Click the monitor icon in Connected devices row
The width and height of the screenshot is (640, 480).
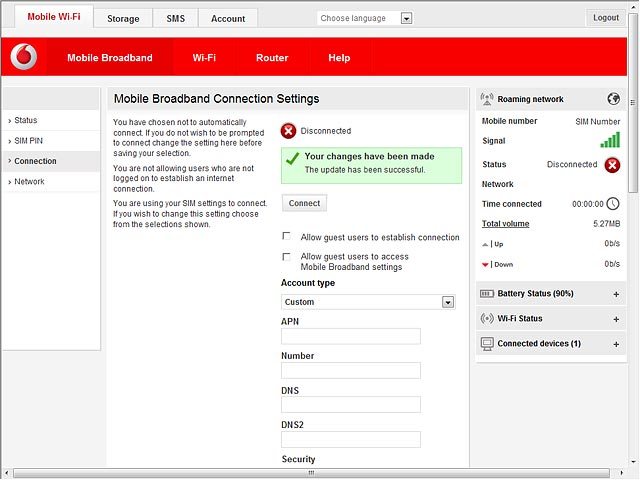(487, 344)
